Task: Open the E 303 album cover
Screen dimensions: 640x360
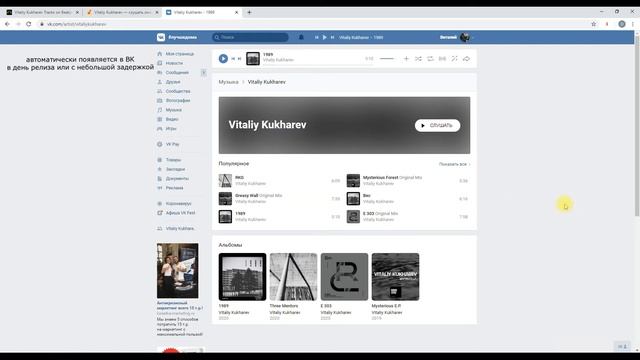Action: 344,277
